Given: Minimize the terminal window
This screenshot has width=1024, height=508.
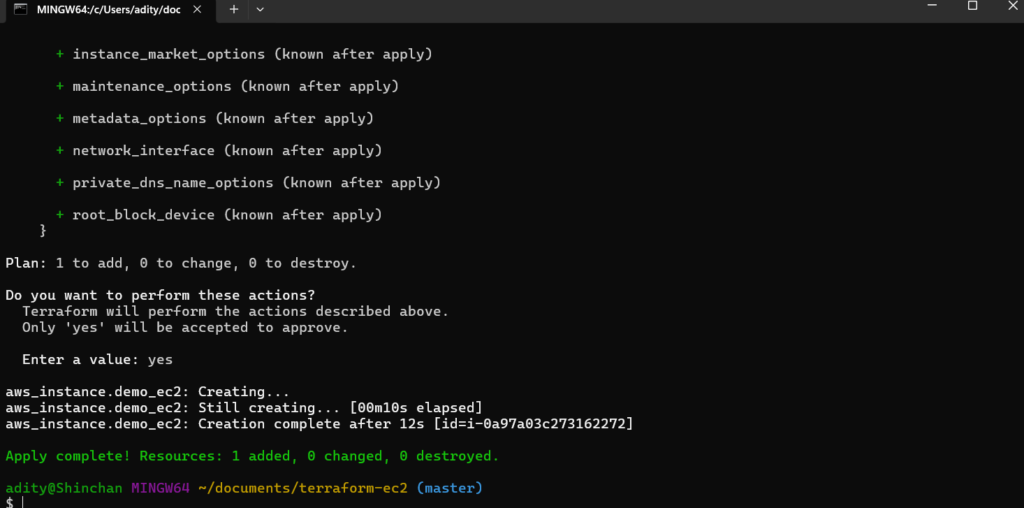Looking at the screenshot, I should pyautogui.click(x=927, y=7).
